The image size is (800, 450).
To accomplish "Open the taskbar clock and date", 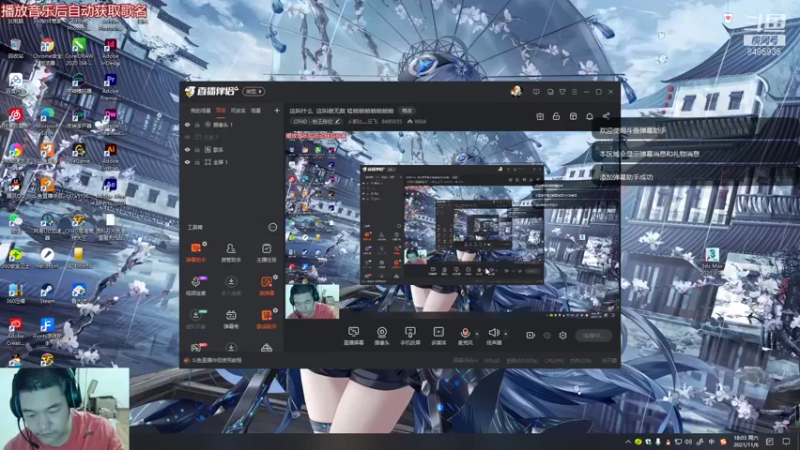I will tap(746, 441).
